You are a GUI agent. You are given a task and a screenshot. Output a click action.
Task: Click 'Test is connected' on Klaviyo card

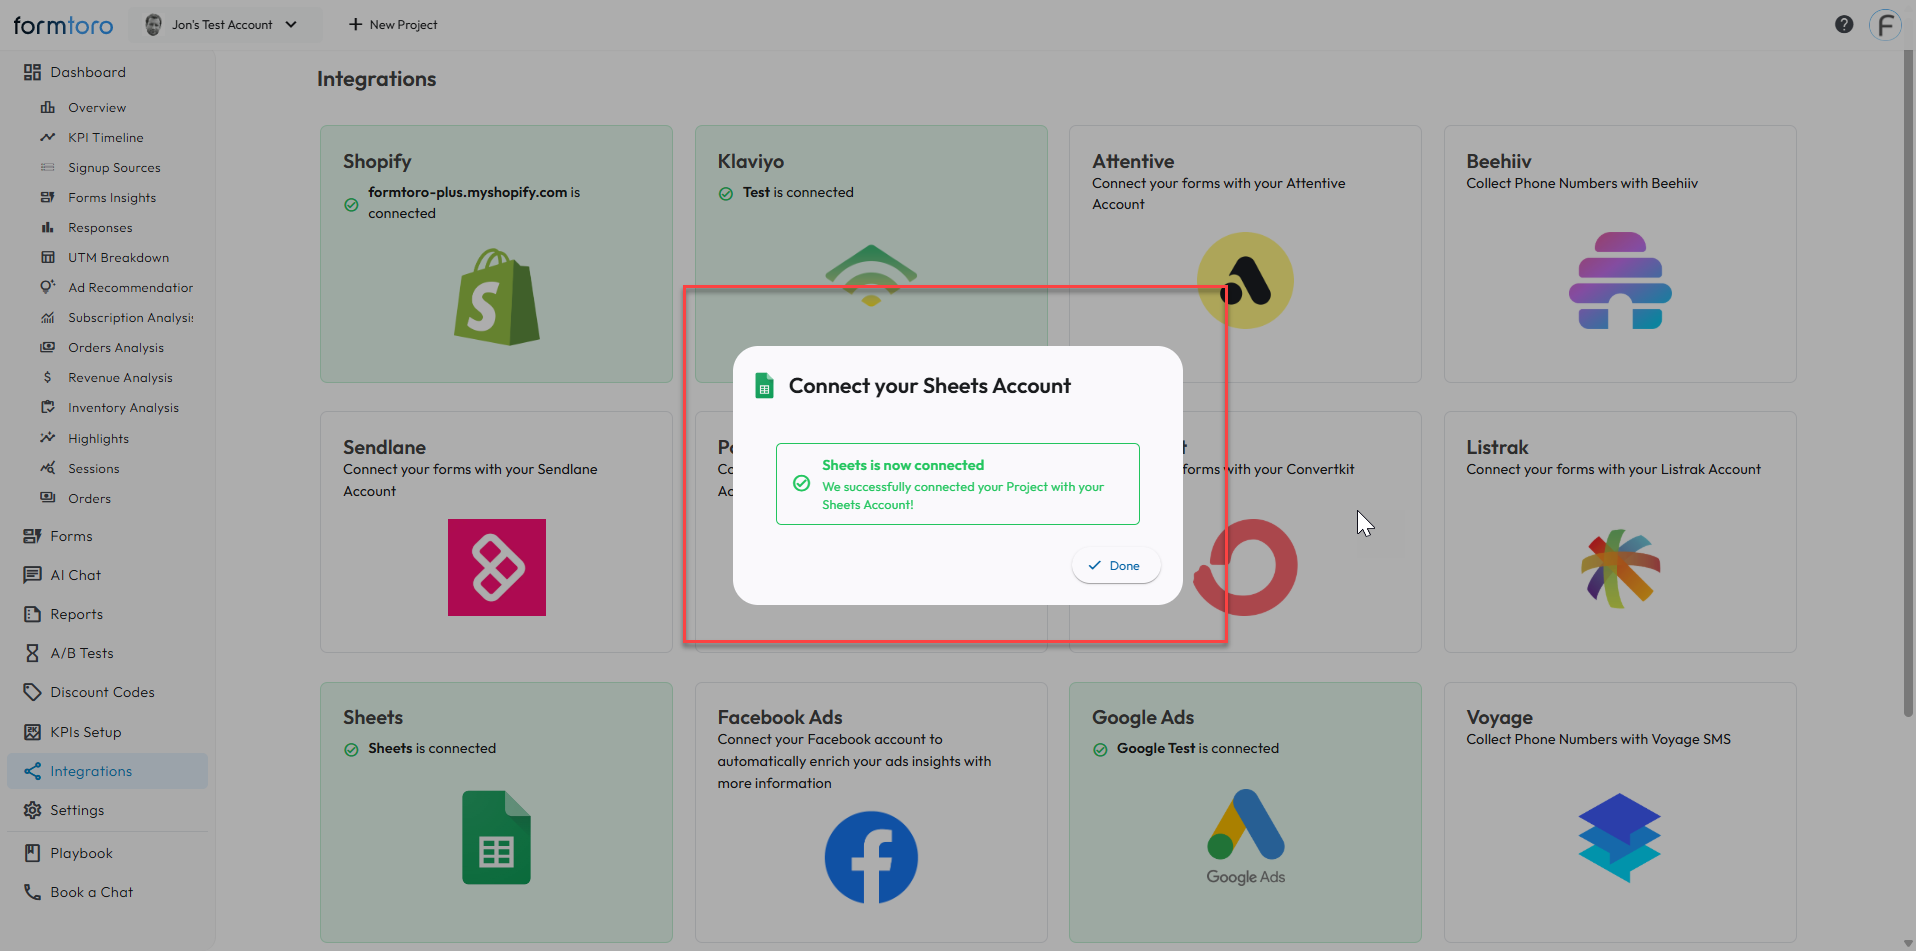coord(798,192)
